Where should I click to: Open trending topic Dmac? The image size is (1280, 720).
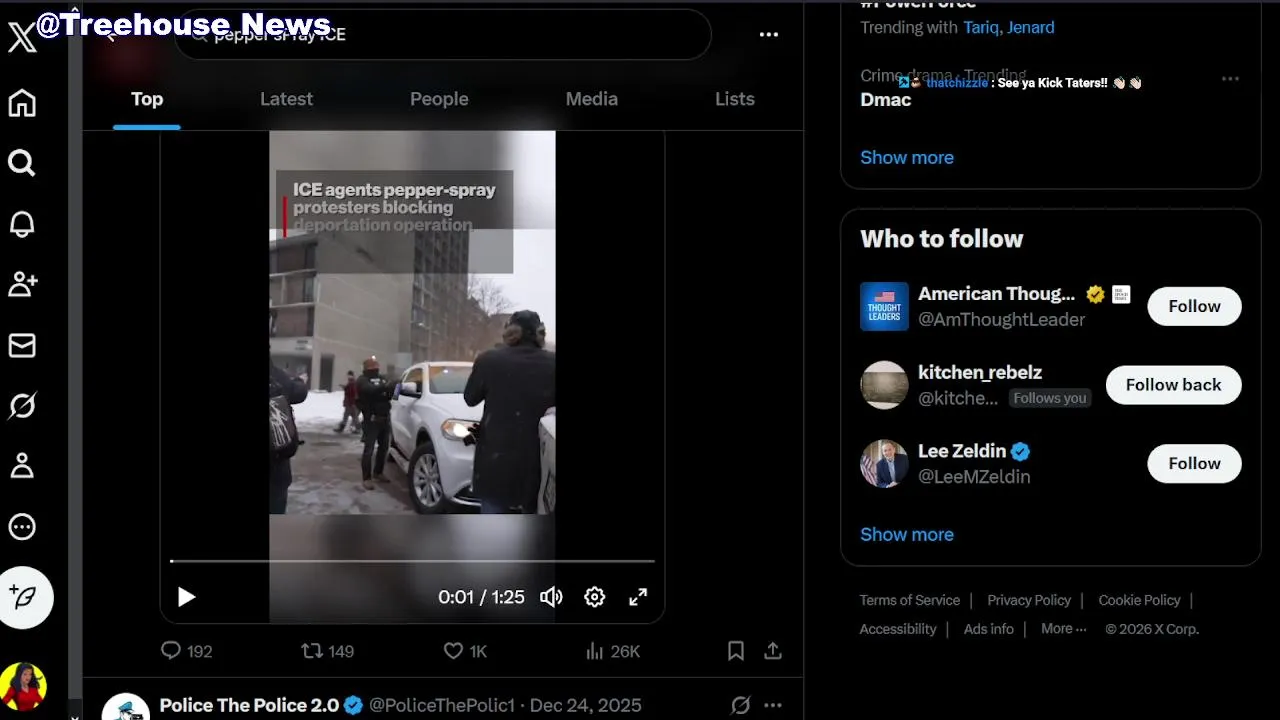pos(886,100)
